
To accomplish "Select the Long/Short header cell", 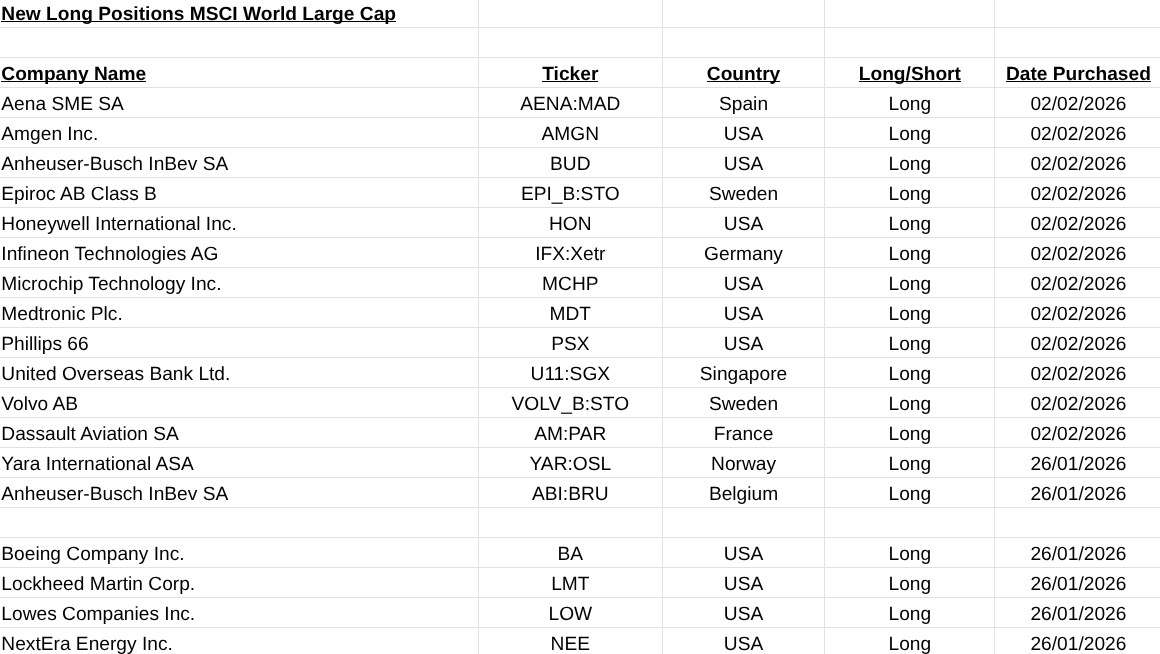I will 909,74.
